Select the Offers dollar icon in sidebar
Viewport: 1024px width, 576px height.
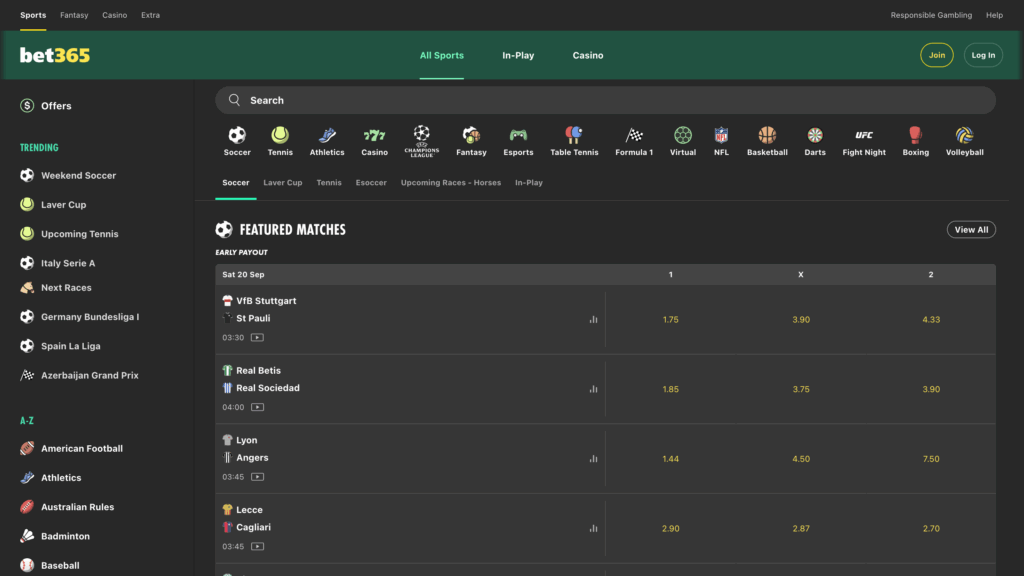click(x=27, y=106)
